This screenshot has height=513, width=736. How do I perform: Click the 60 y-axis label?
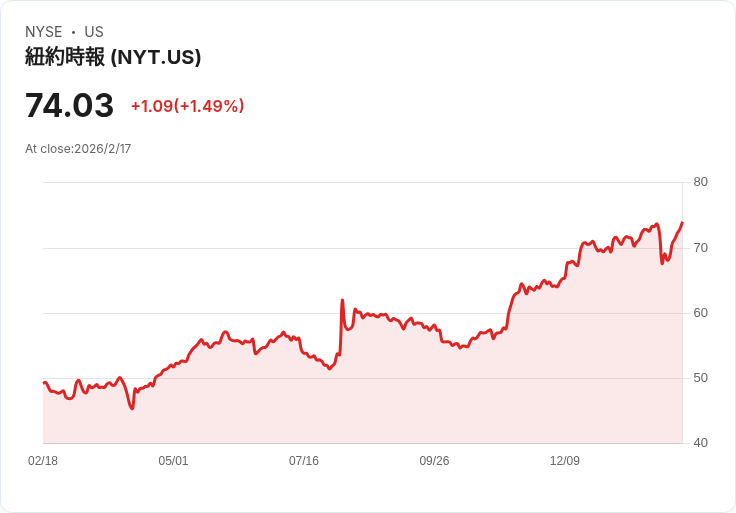coord(700,313)
